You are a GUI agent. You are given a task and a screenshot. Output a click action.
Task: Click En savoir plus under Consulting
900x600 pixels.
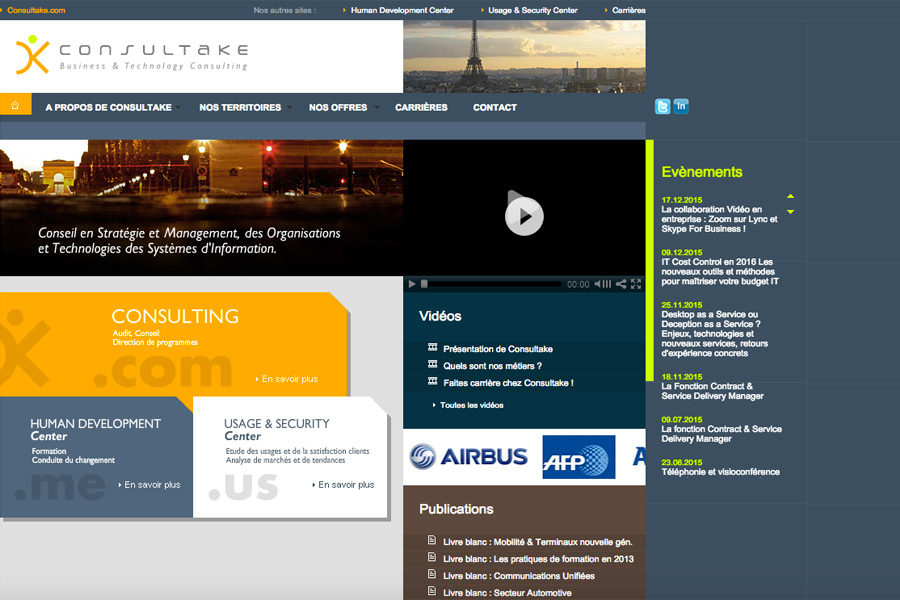point(289,379)
